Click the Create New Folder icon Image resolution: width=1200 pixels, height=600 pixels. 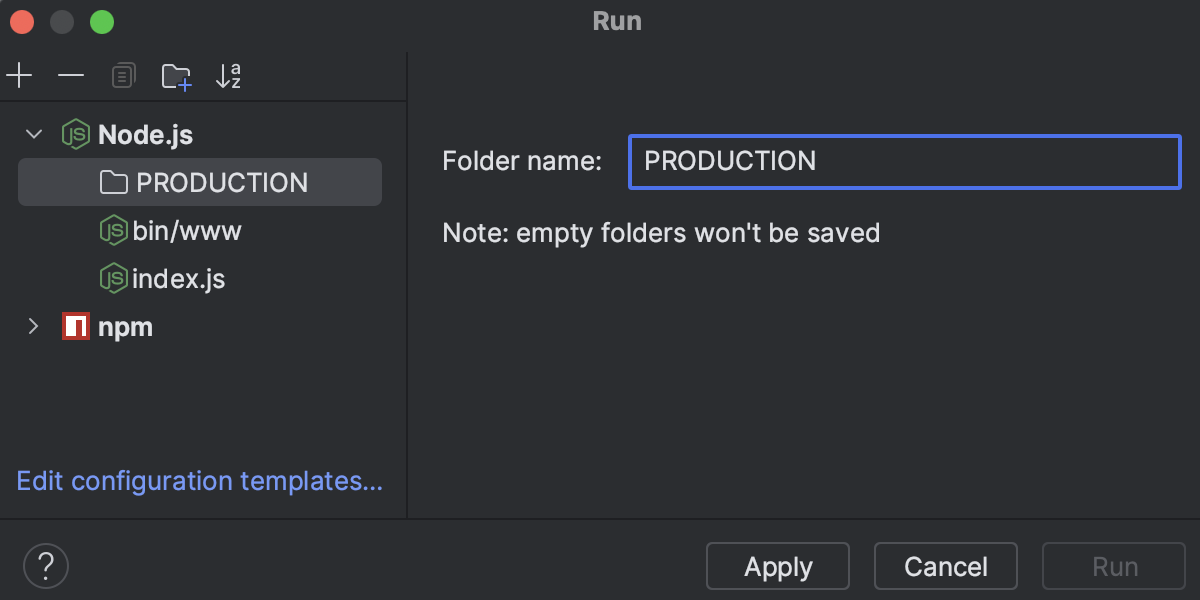[x=176, y=76]
